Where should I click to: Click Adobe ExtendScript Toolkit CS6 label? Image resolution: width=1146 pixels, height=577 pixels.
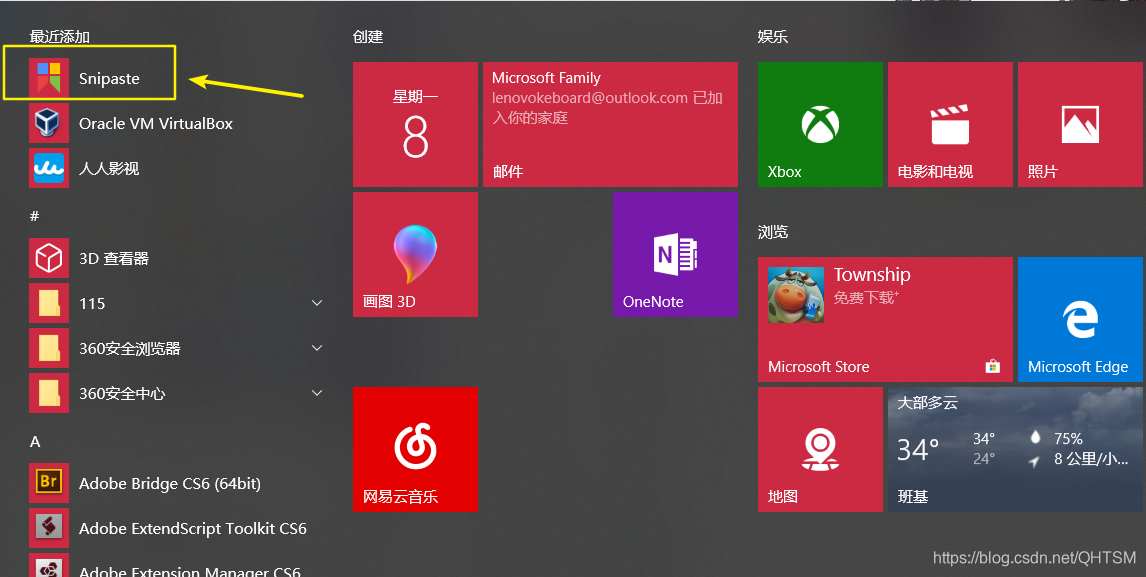(193, 528)
